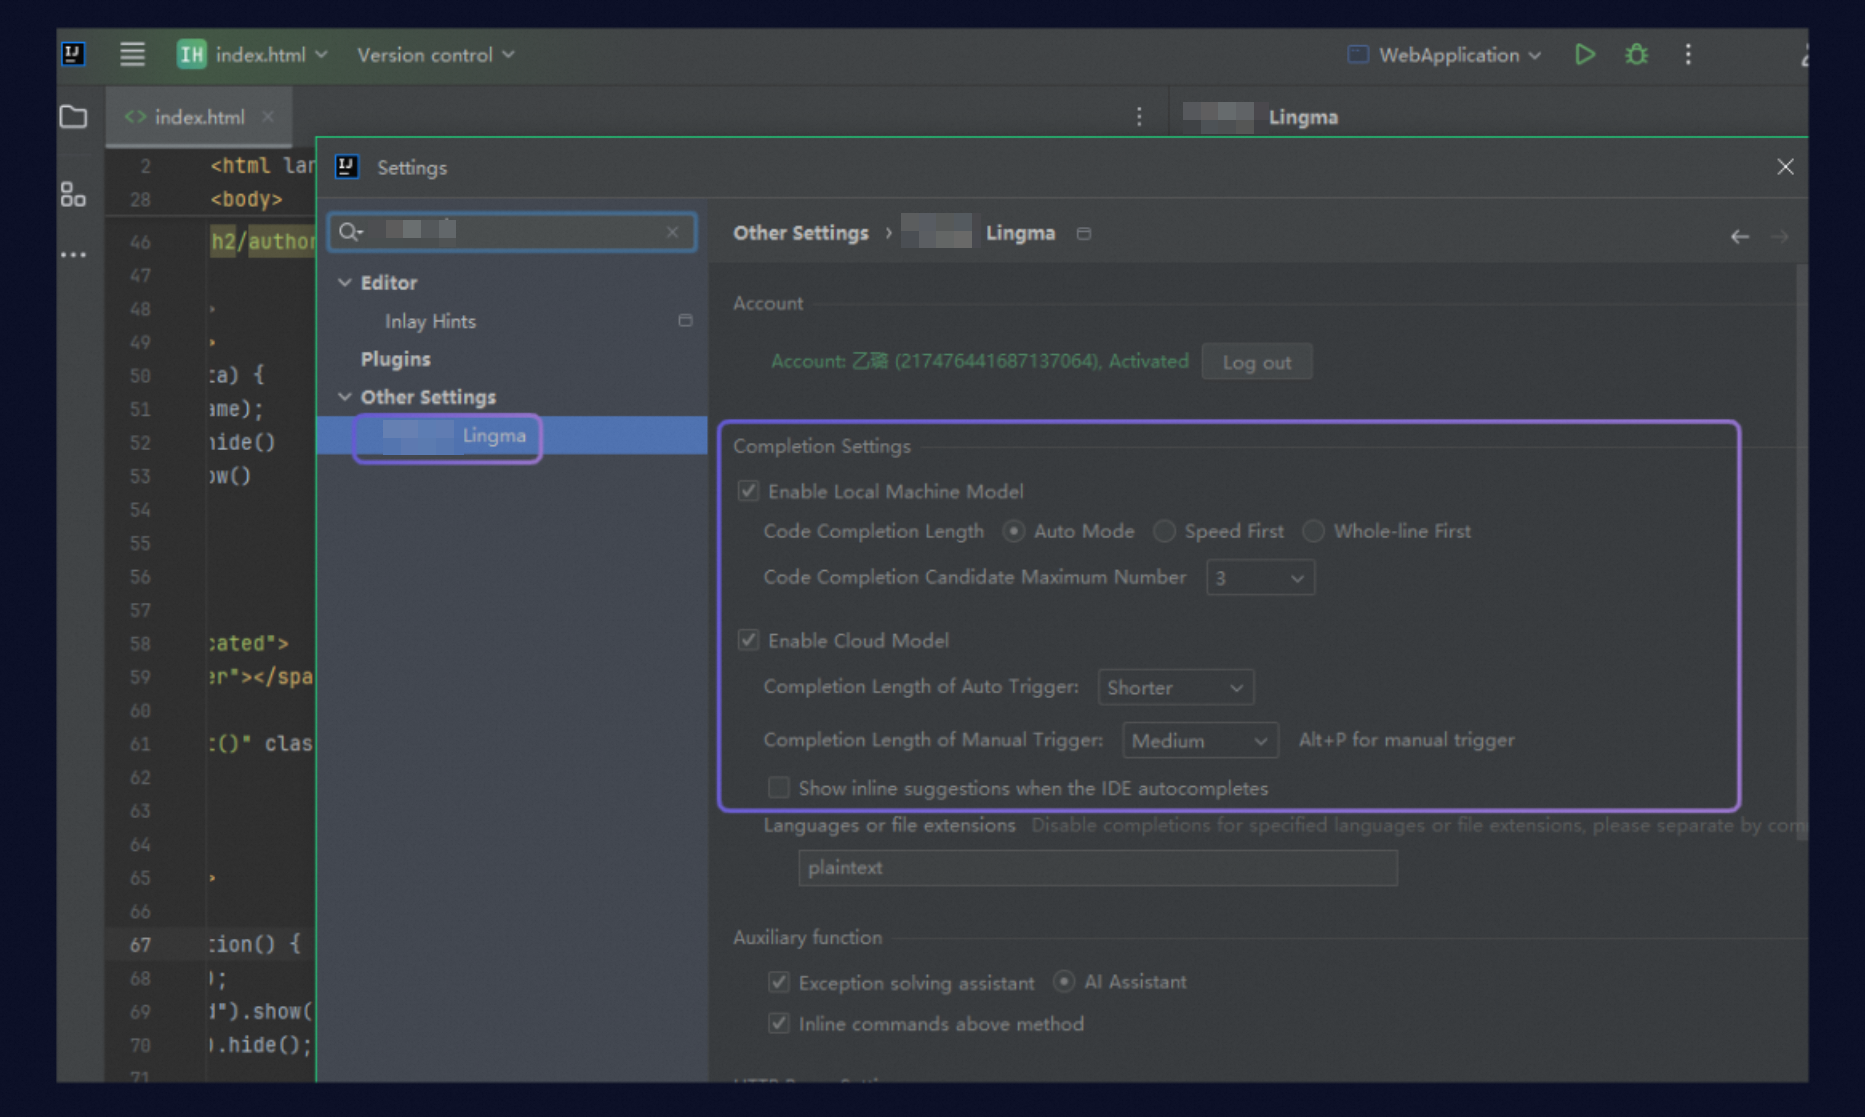
Task: Show more tool windows via ellipsis
Action: pyautogui.click(x=73, y=255)
